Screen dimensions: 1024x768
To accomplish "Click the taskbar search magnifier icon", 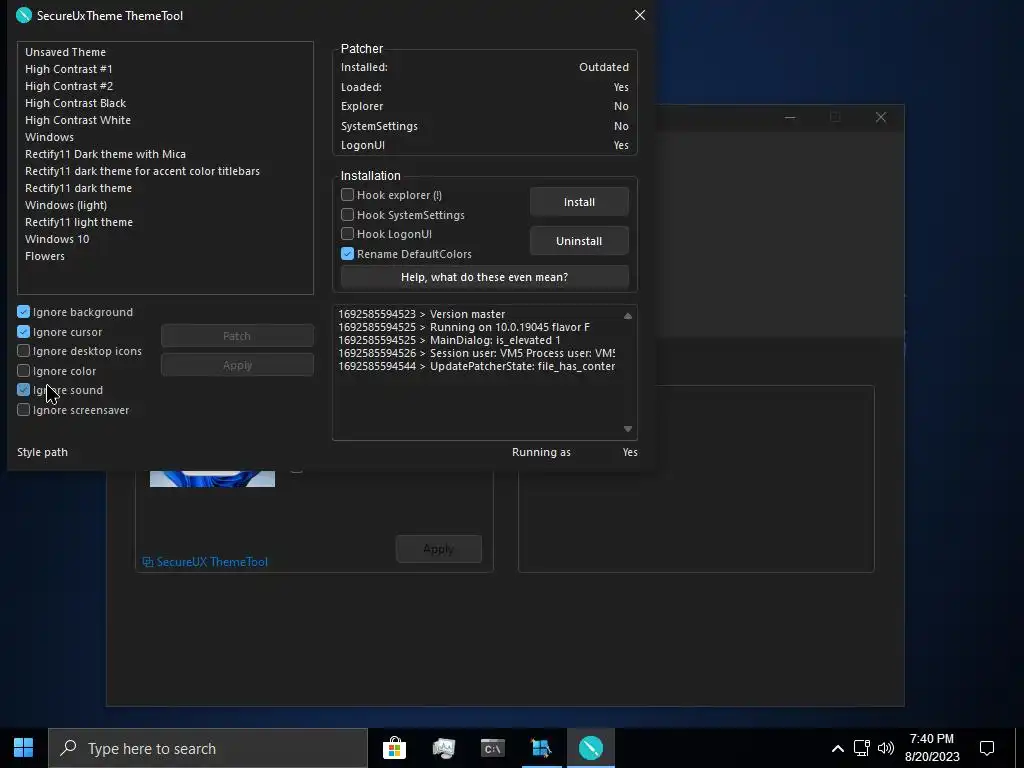I will click(x=69, y=747).
